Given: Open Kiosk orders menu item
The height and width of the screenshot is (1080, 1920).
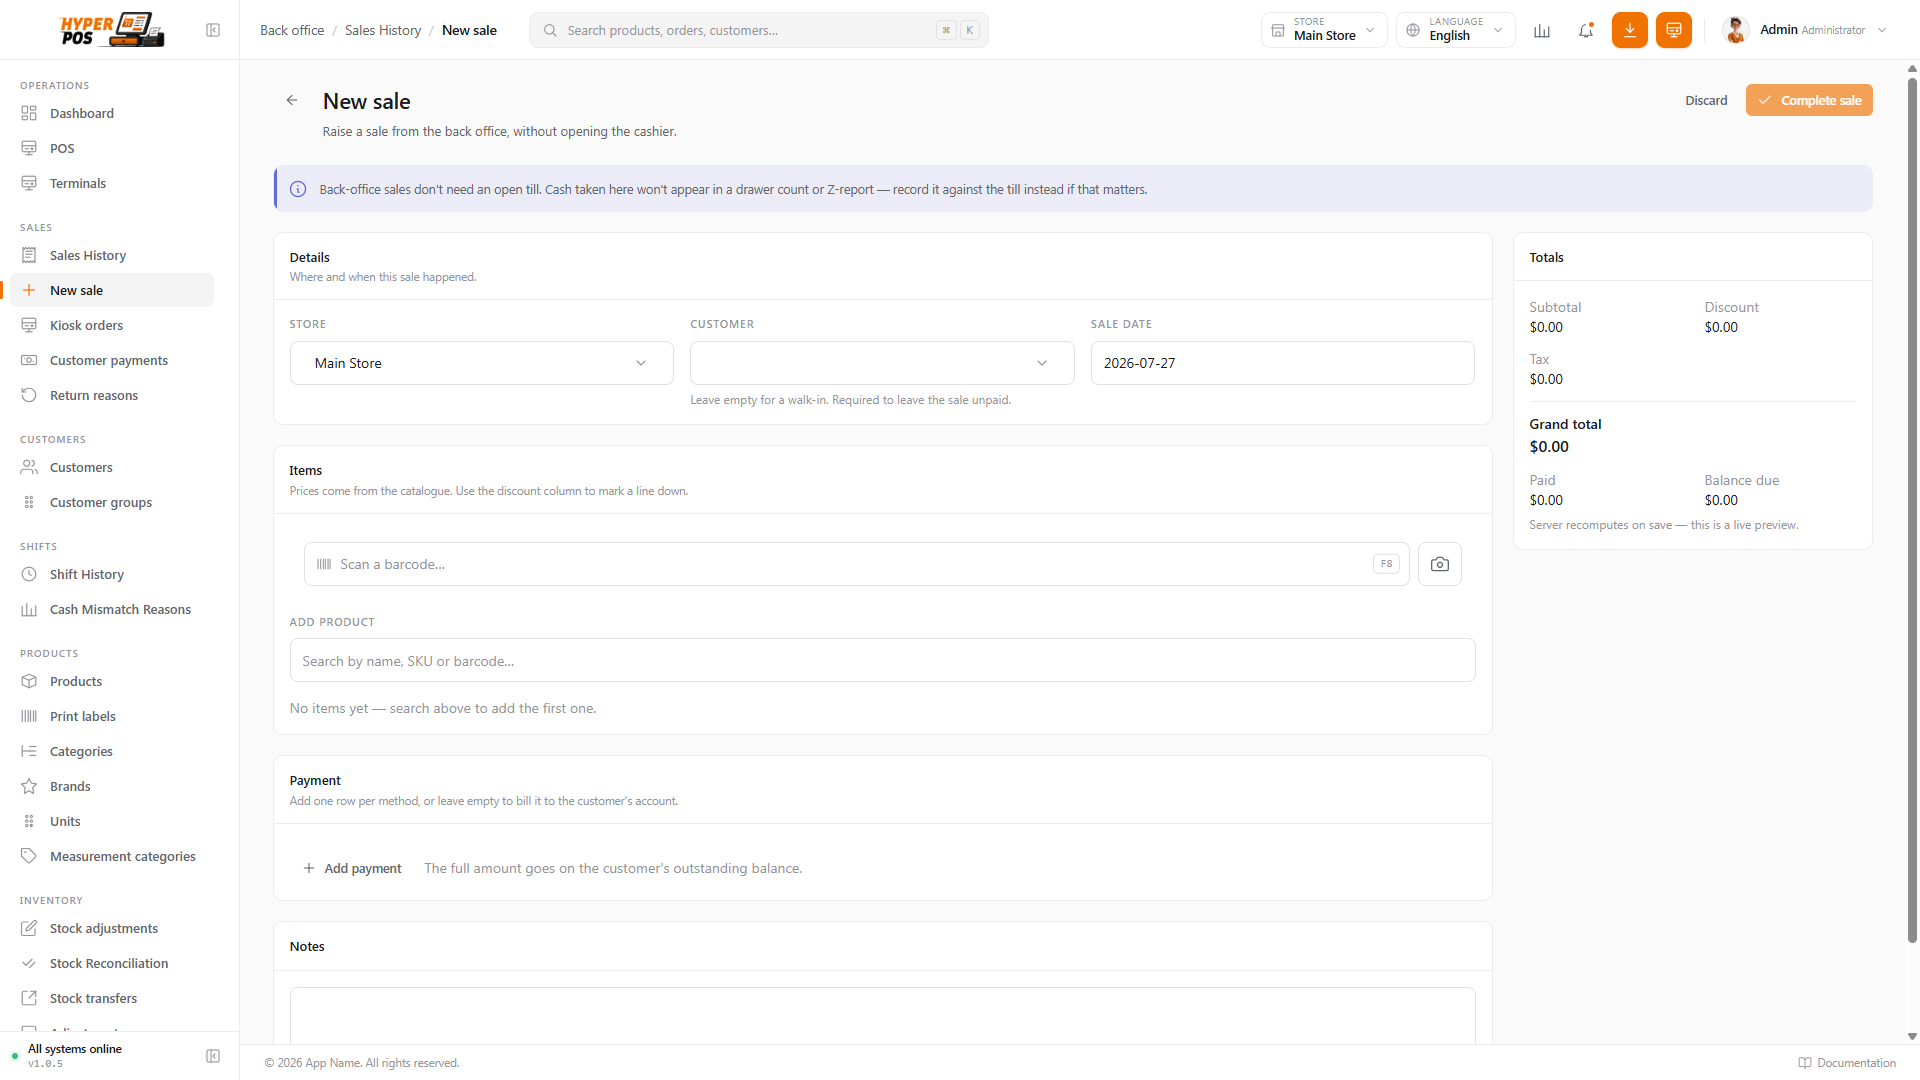Looking at the screenshot, I should [112, 325].
